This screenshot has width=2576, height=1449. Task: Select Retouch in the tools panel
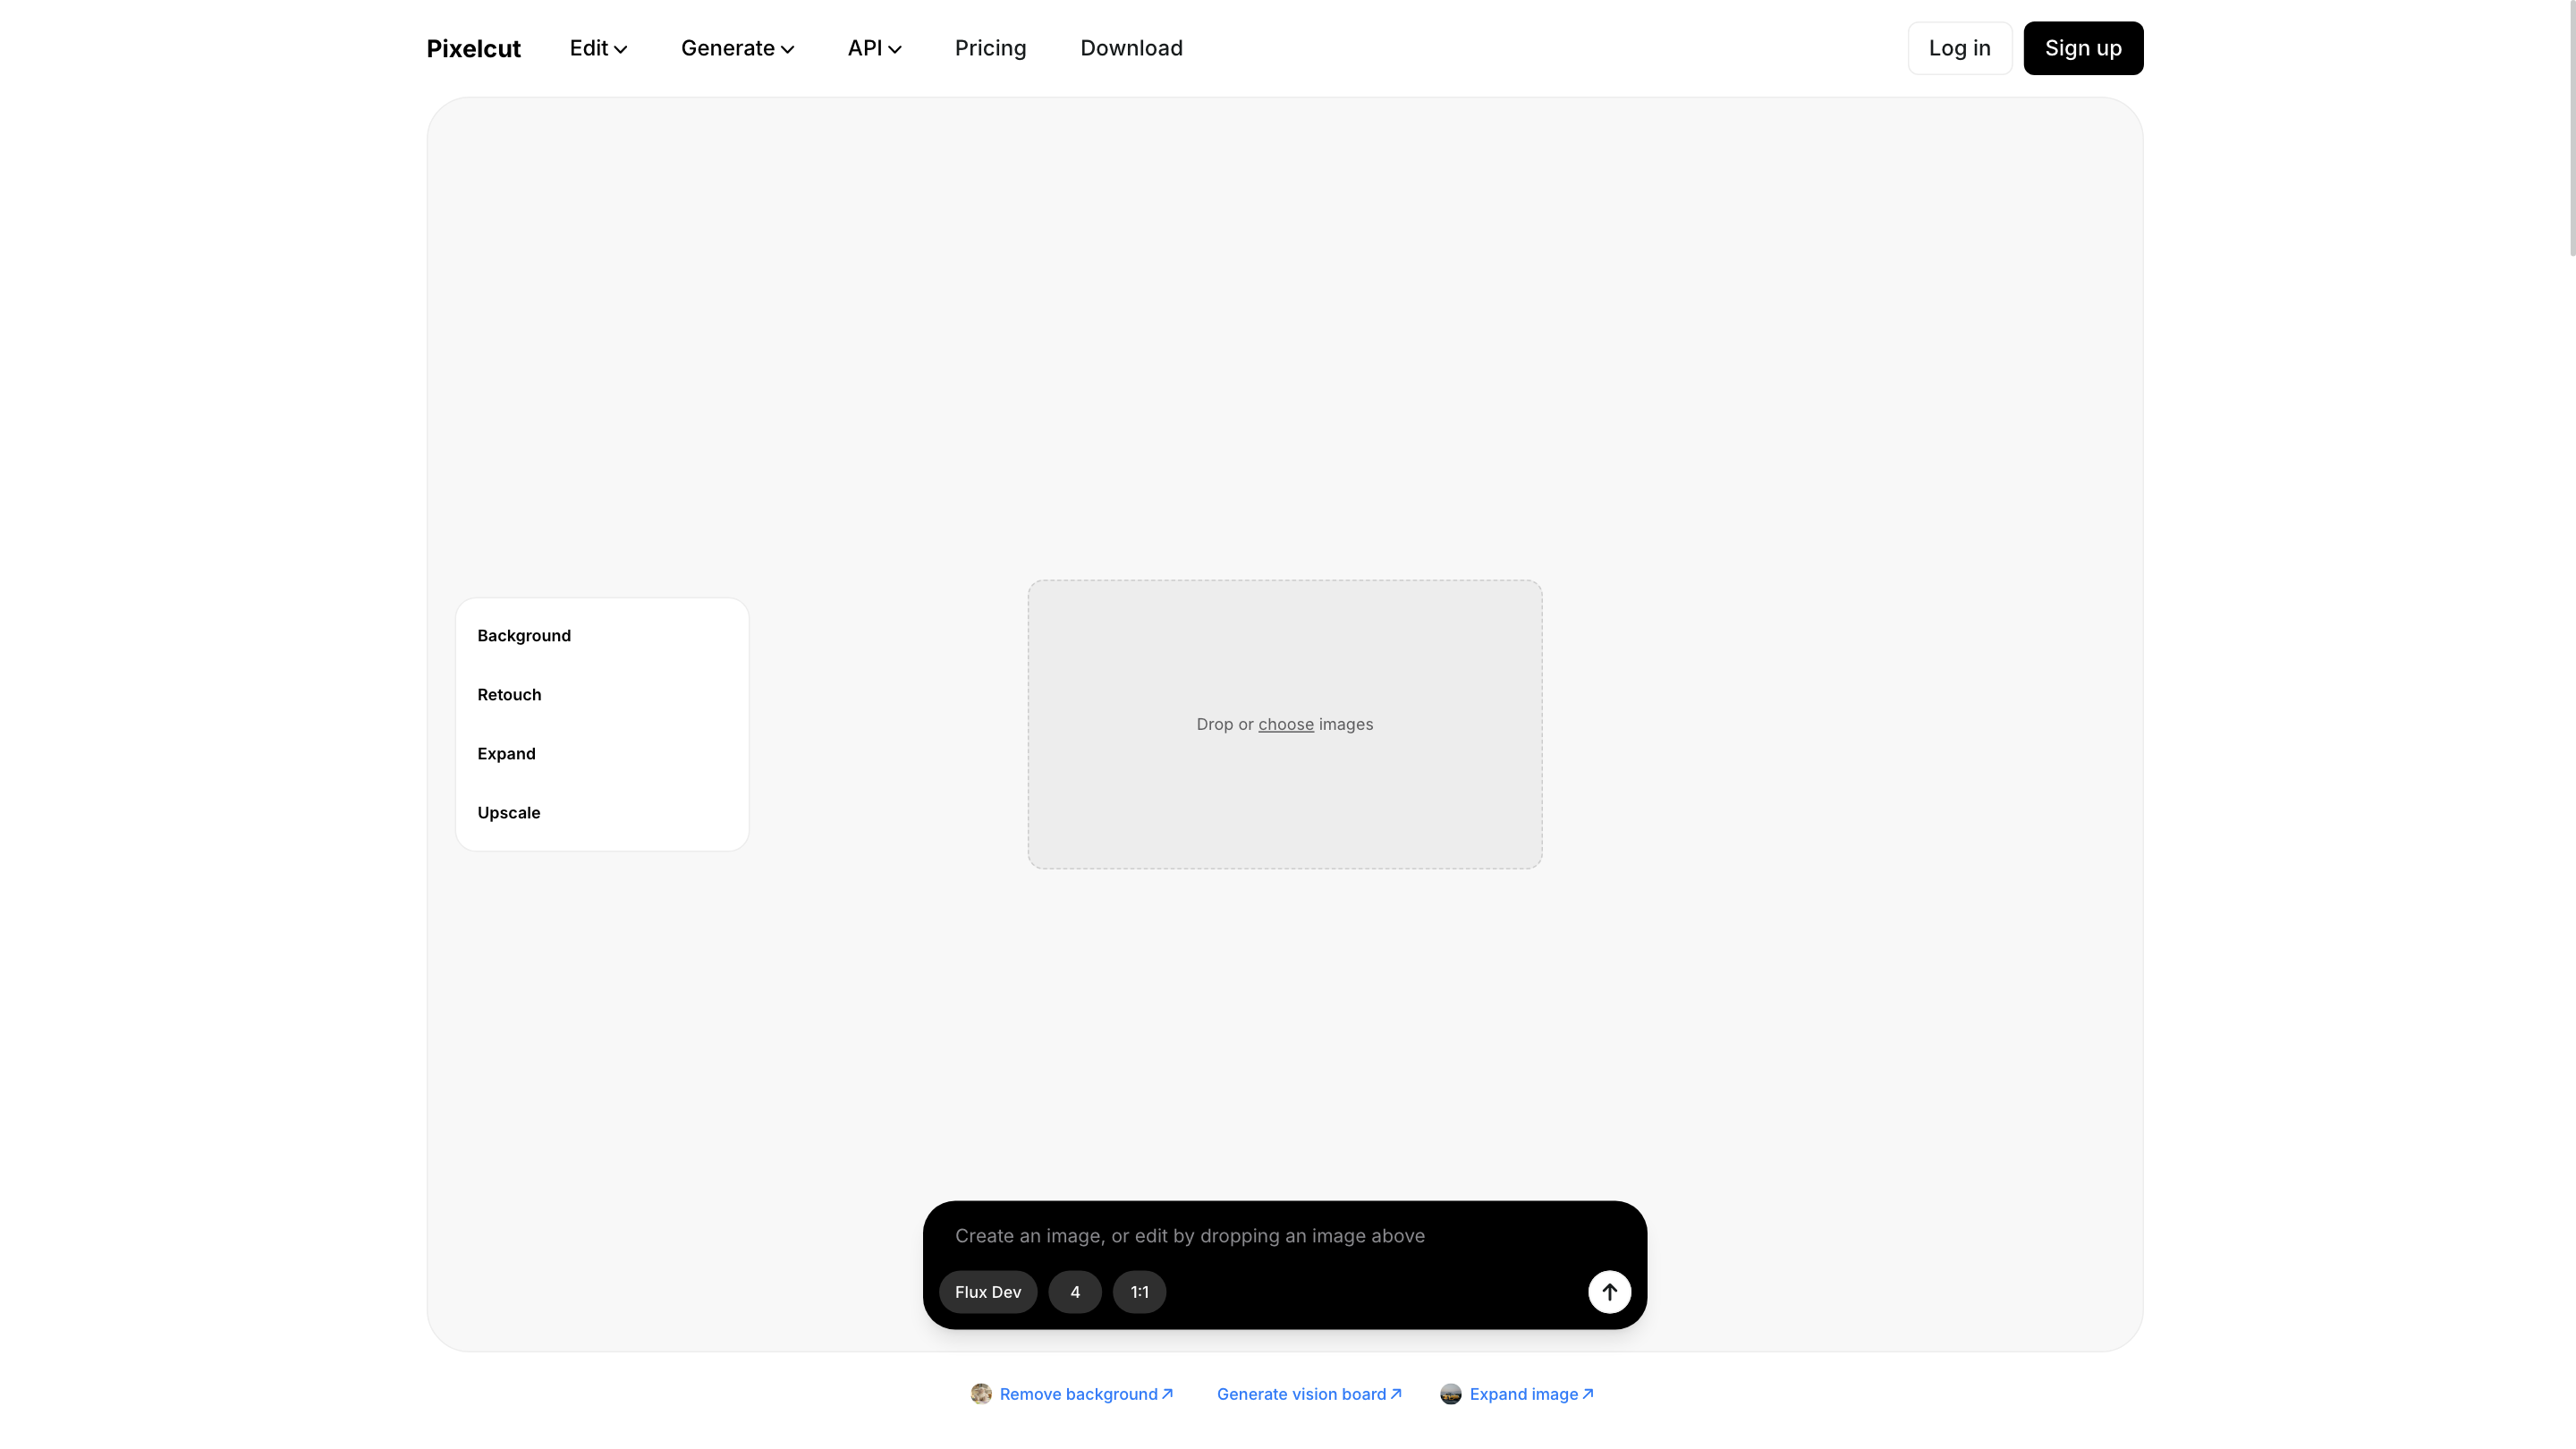tap(509, 695)
